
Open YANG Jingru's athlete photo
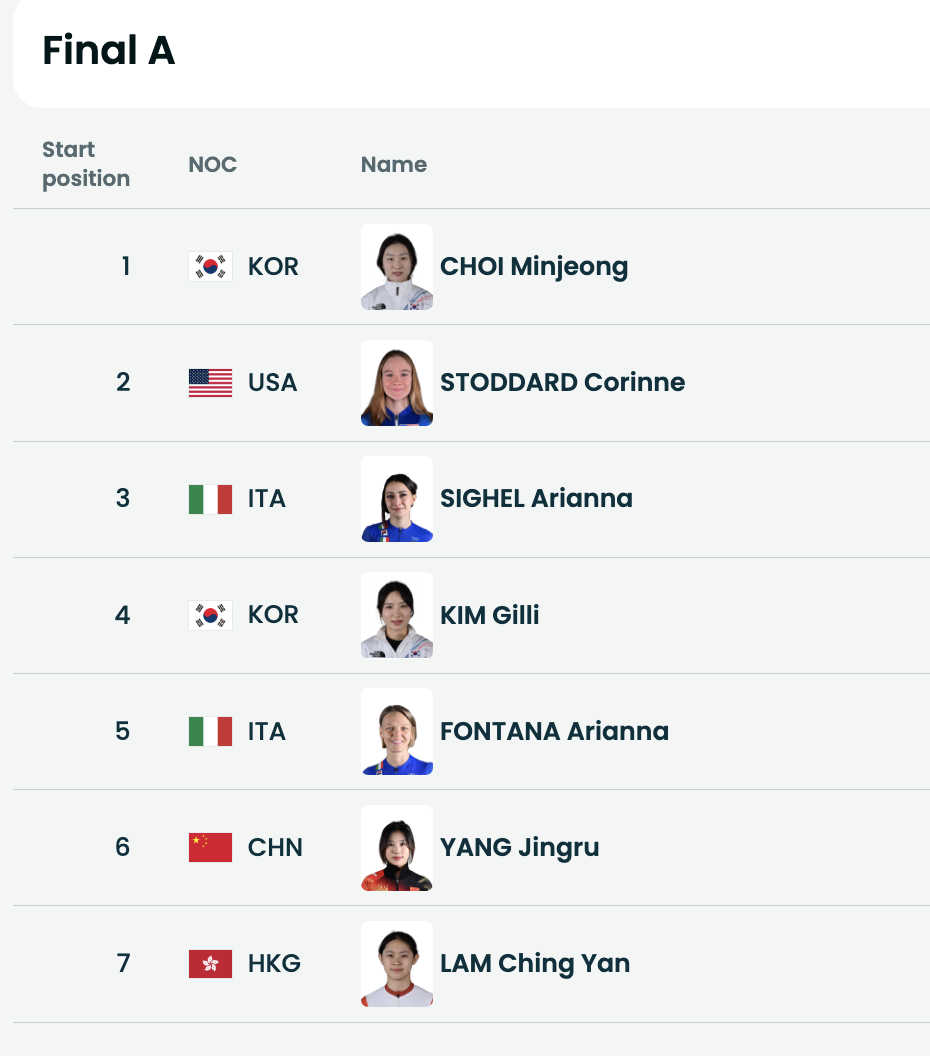[x=397, y=847]
